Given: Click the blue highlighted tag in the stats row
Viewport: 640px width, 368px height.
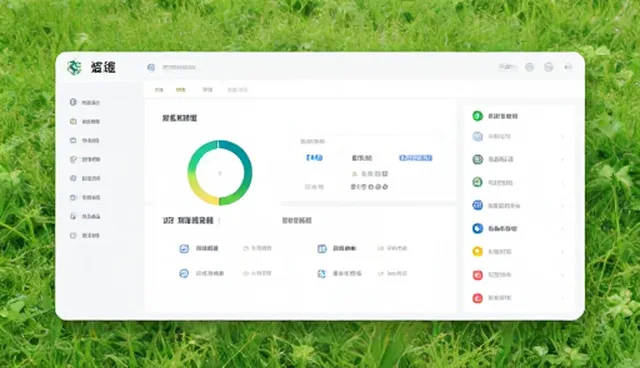Looking at the screenshot, I should point(416,158).
